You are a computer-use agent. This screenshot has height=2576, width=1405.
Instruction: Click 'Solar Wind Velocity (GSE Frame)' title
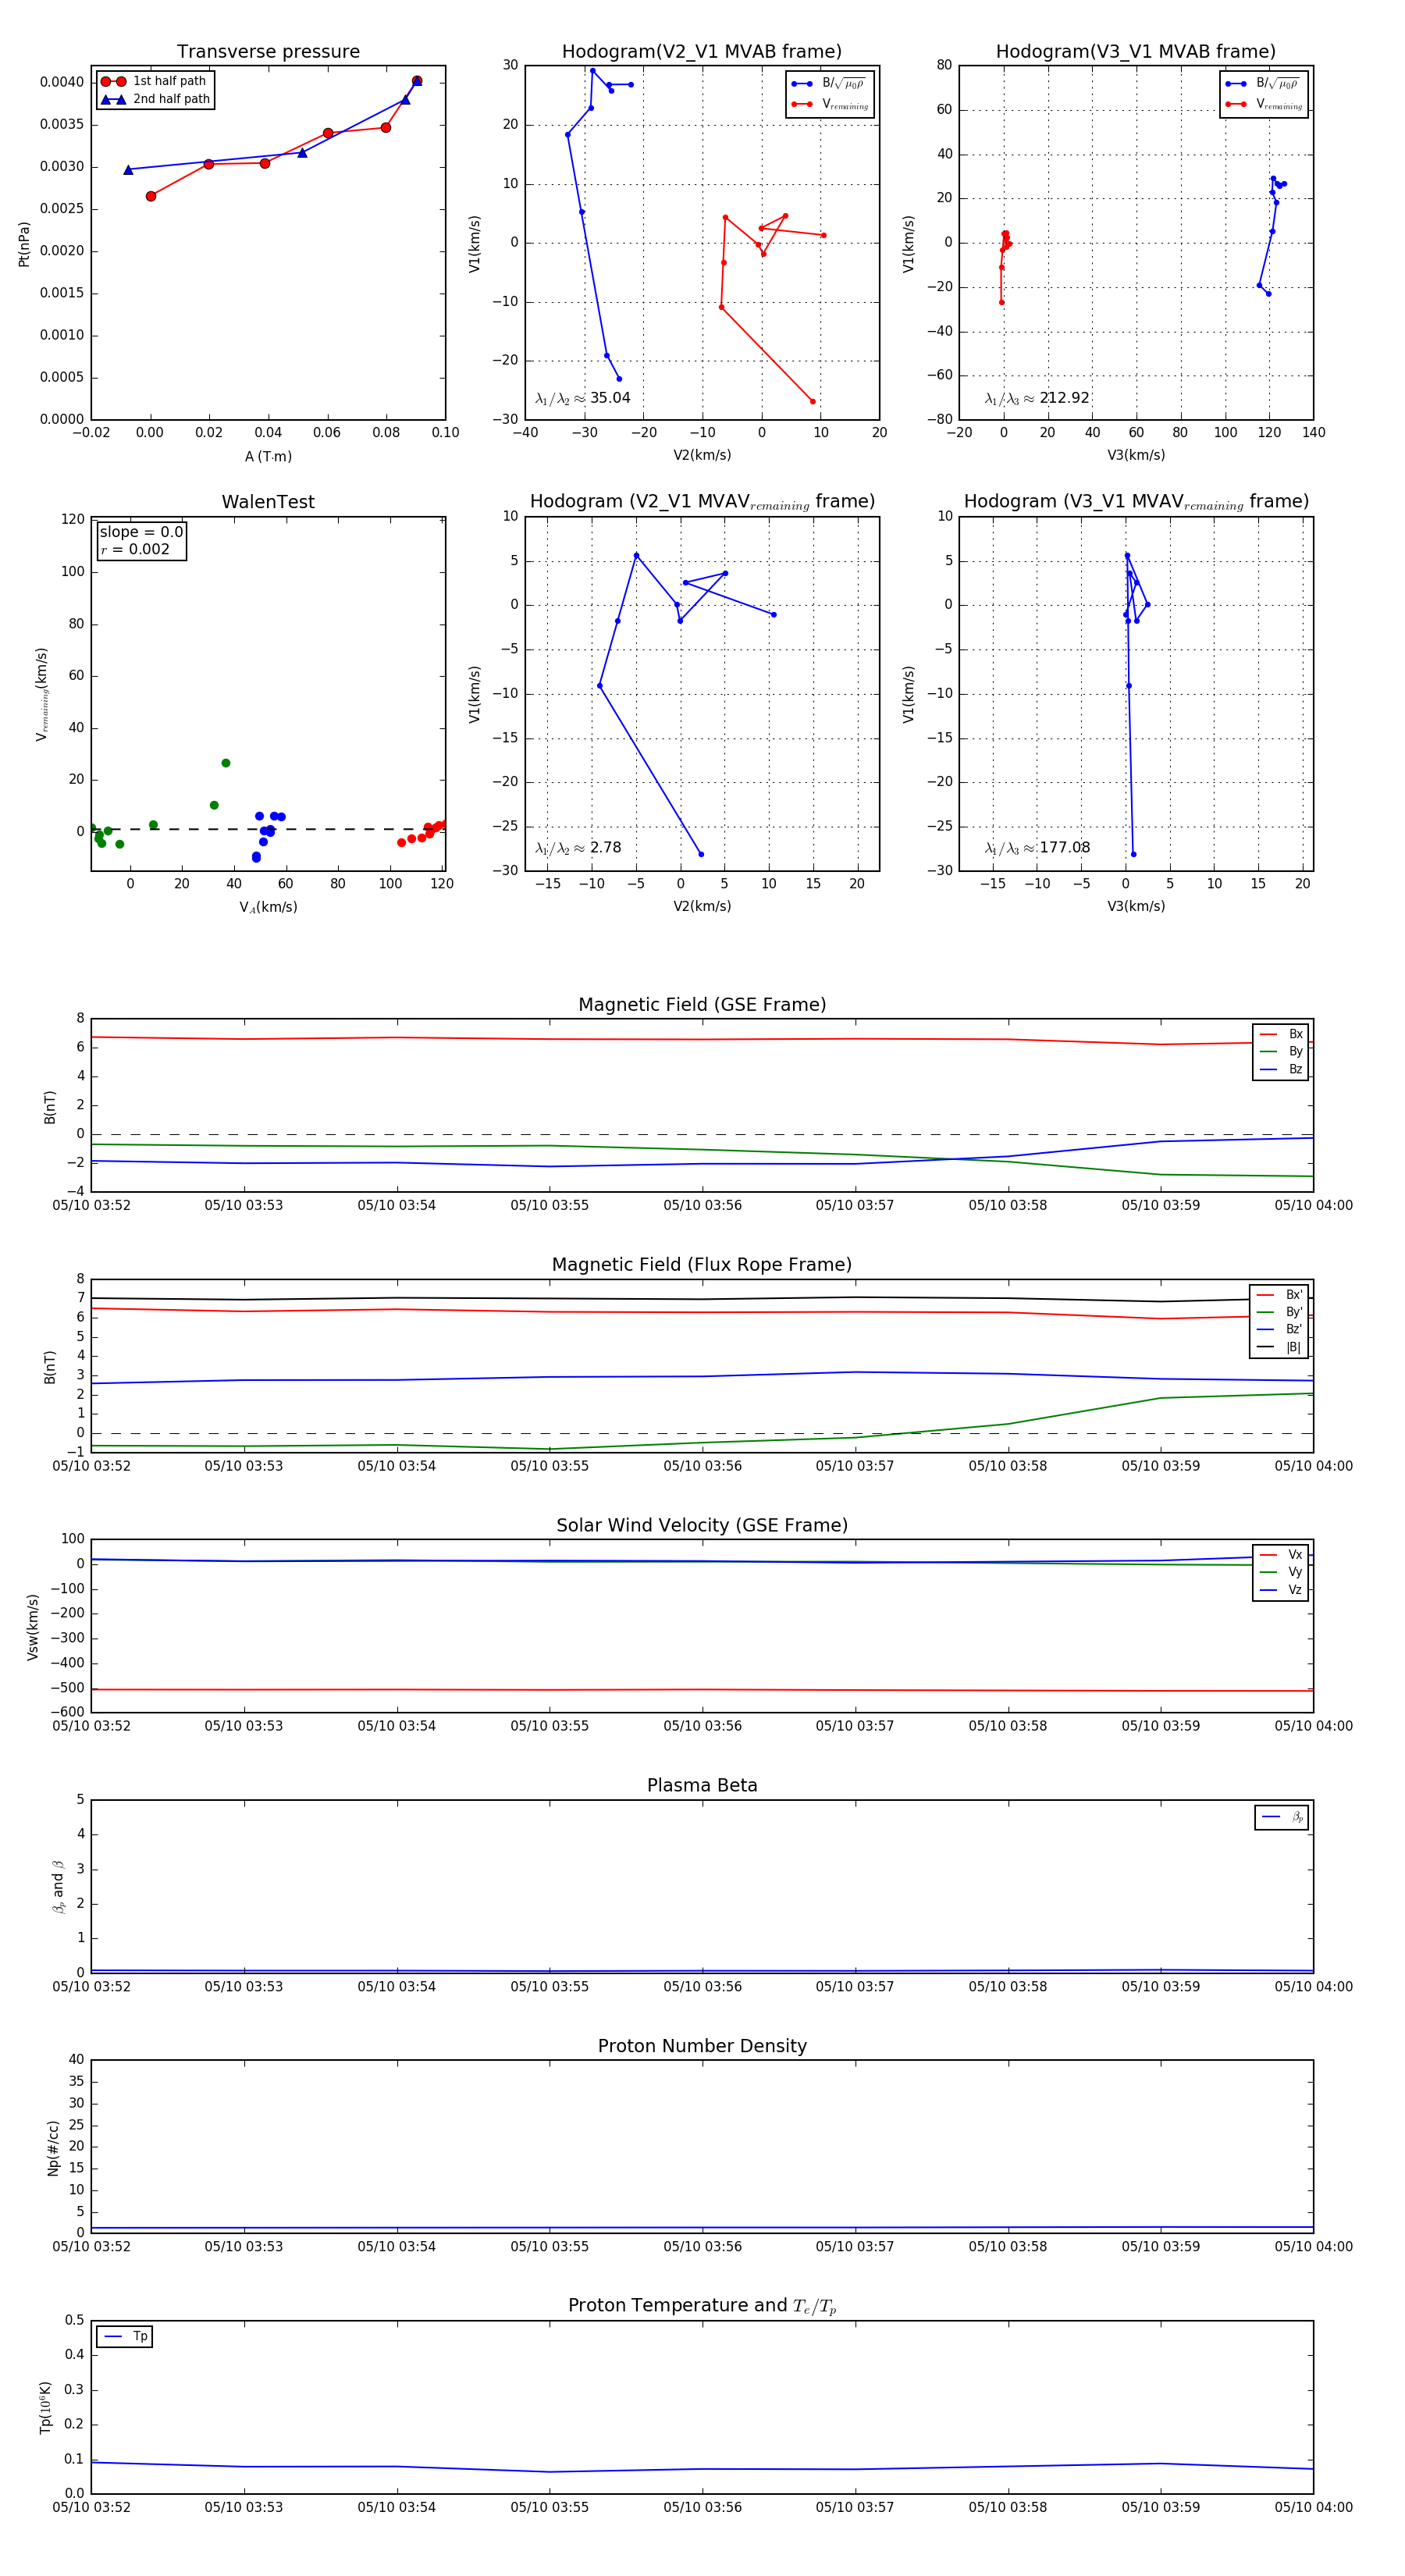(x=702, y=1525)
